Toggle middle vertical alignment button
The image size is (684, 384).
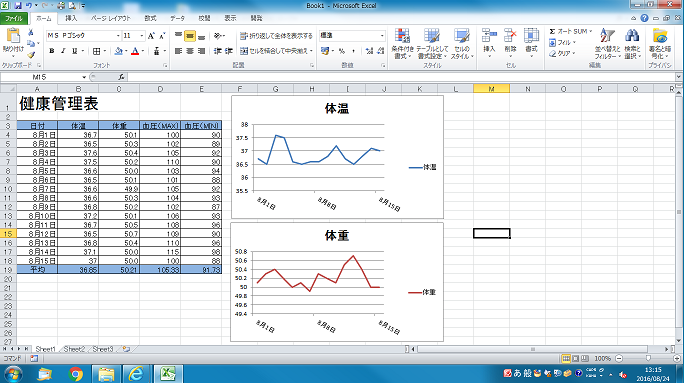[x=190, y=36]
